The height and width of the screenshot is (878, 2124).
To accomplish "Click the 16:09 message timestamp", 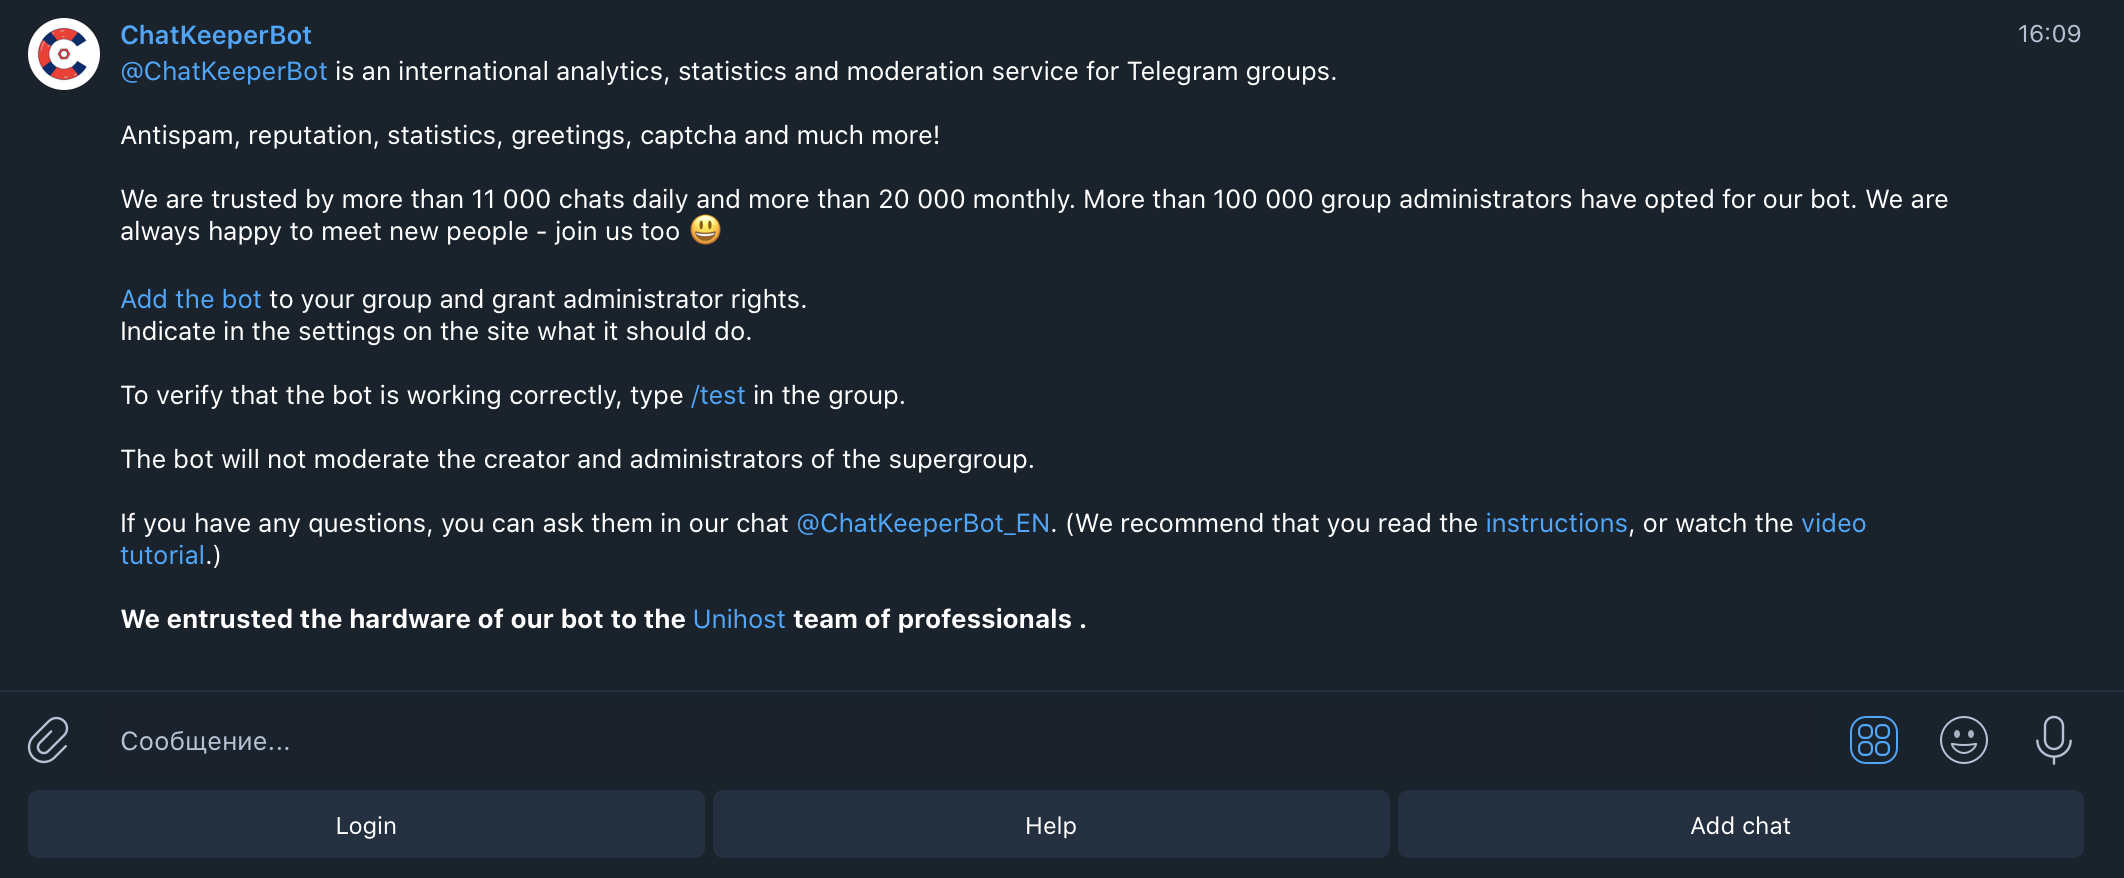I will point(2049,34).
